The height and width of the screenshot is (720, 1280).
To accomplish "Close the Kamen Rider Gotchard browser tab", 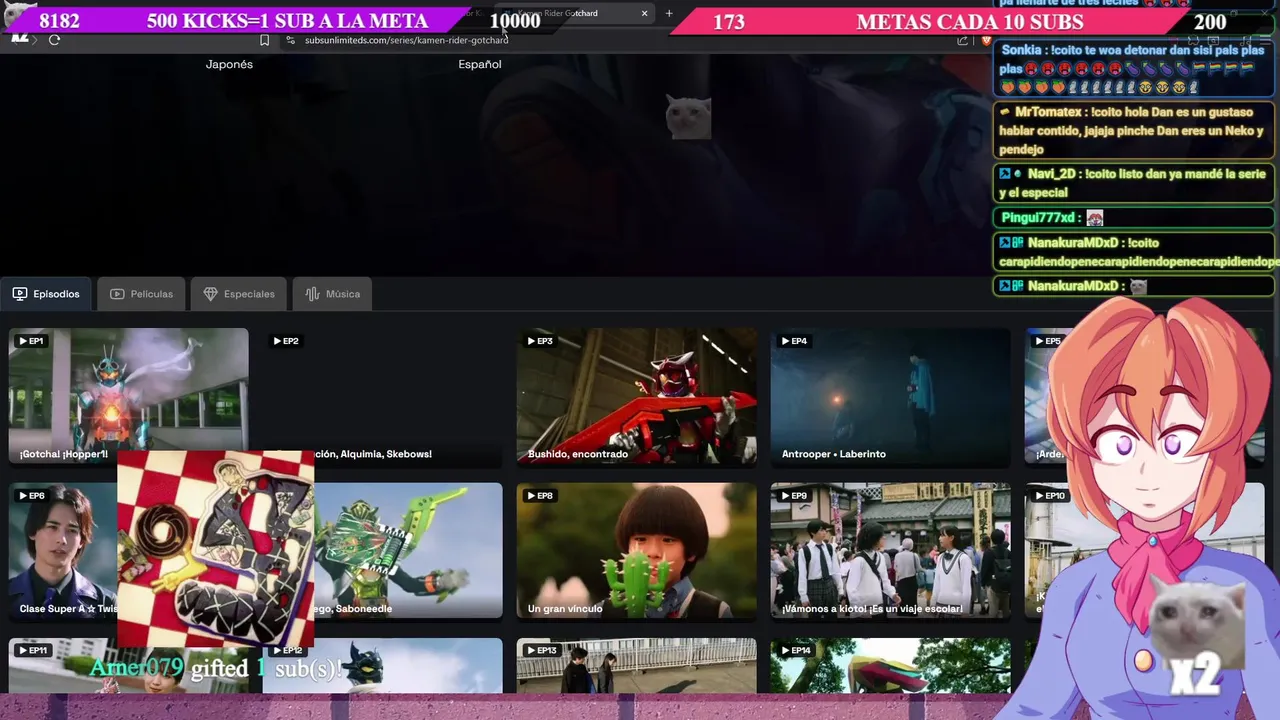I will pos(644,13).
